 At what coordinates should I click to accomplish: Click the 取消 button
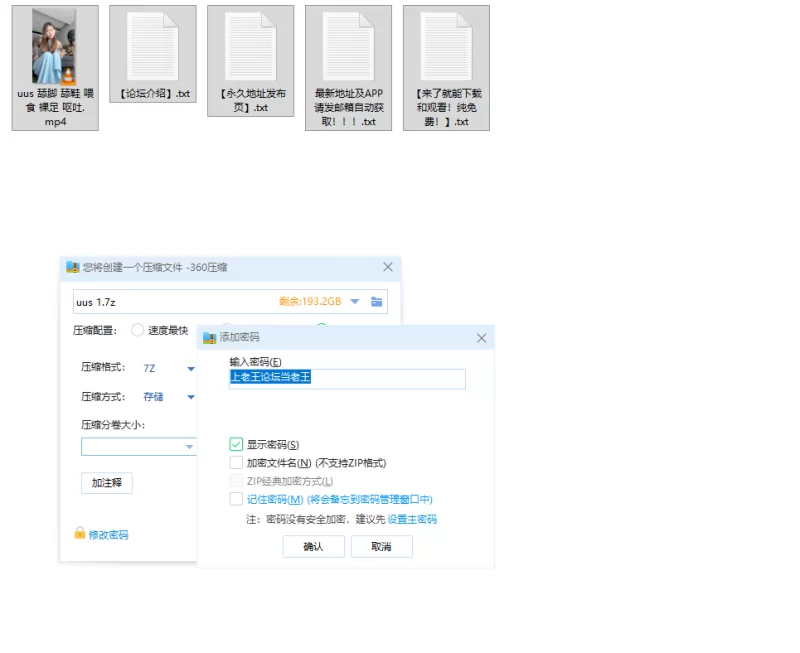(x=381, y=547)
